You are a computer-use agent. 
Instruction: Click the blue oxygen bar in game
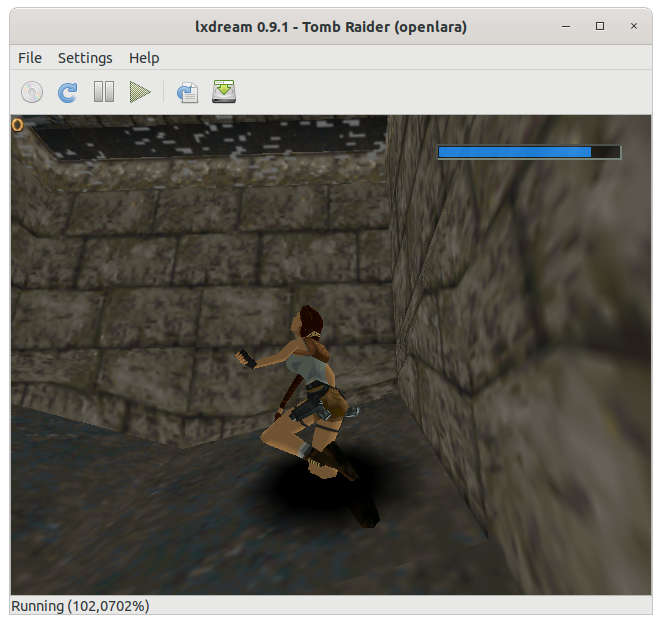[x=529, y=152]
